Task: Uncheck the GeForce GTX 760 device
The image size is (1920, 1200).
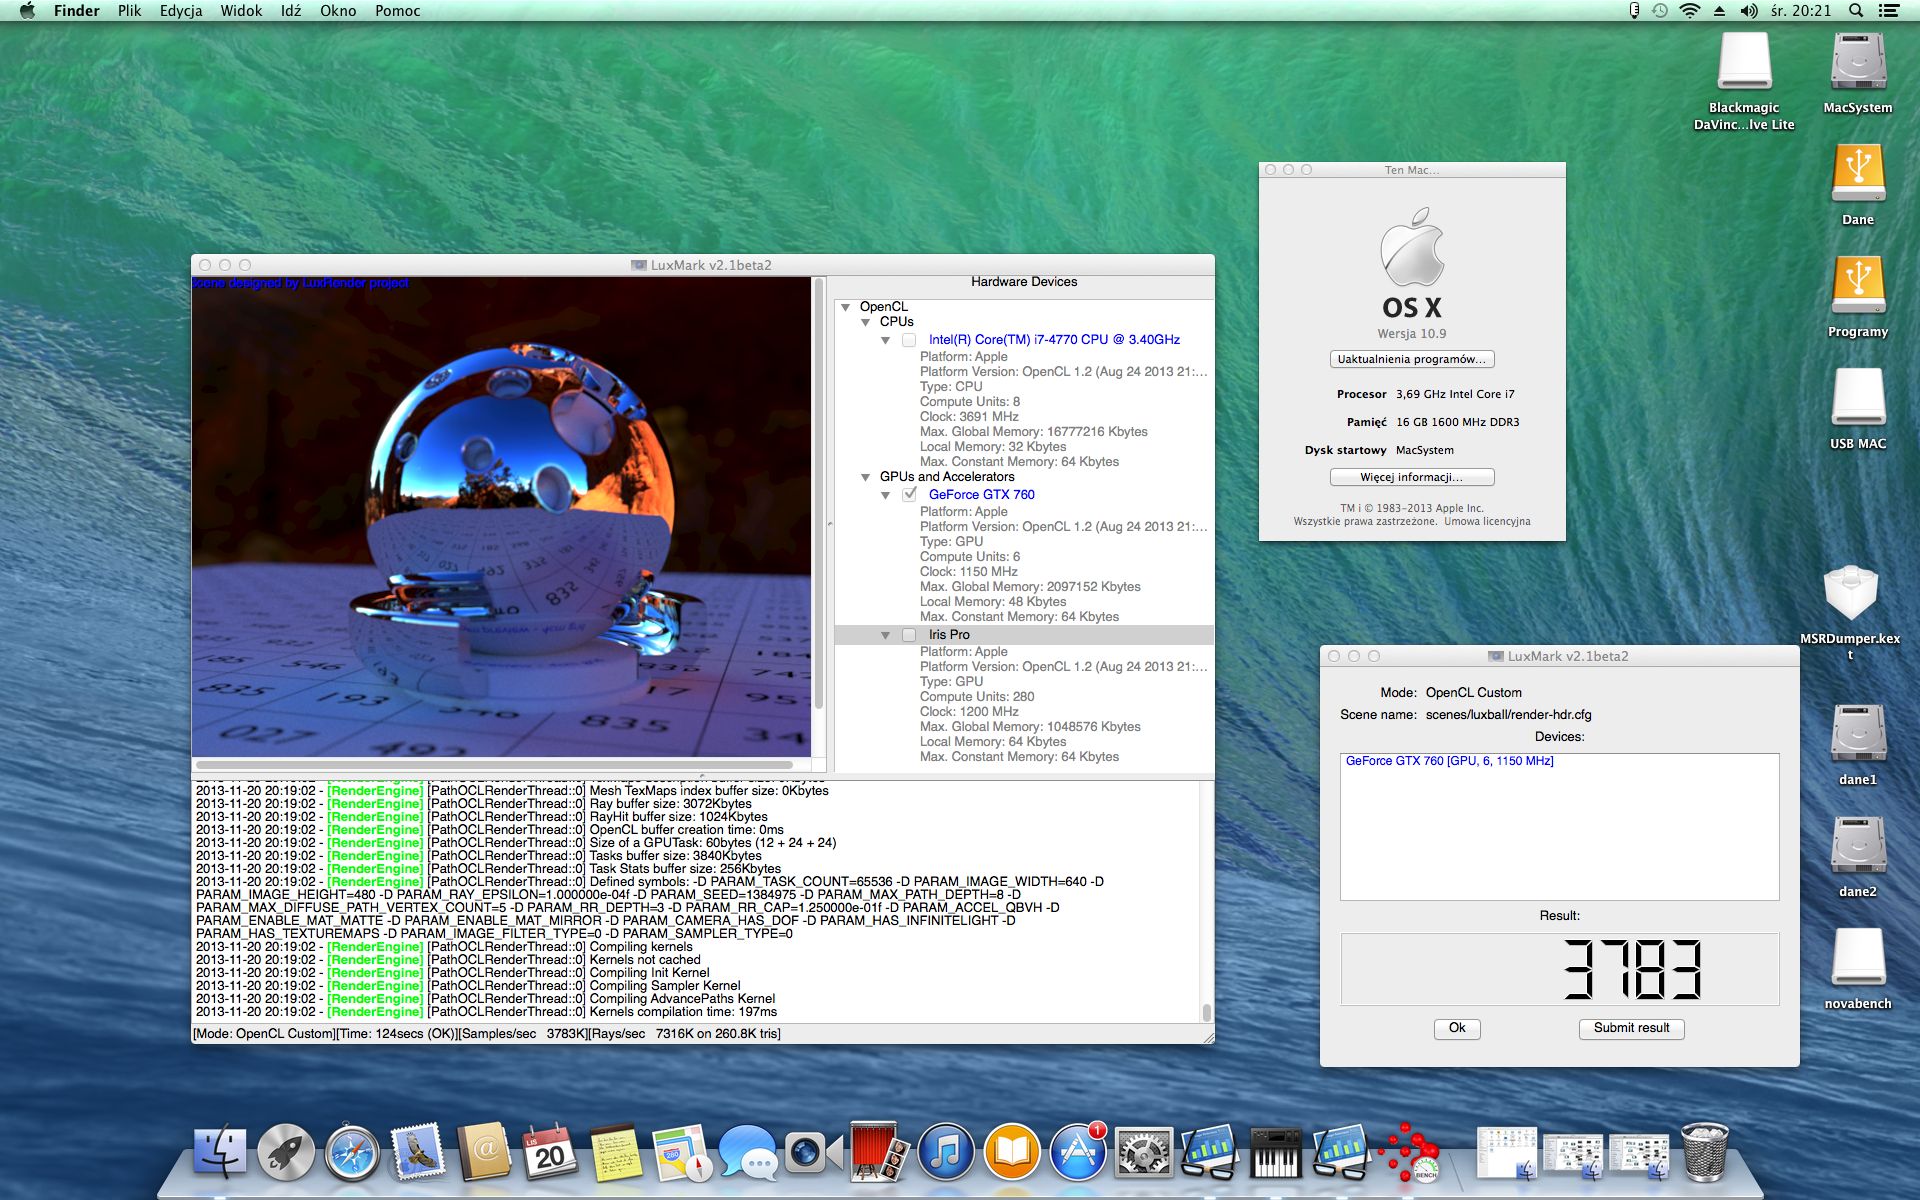Action: 909,494
